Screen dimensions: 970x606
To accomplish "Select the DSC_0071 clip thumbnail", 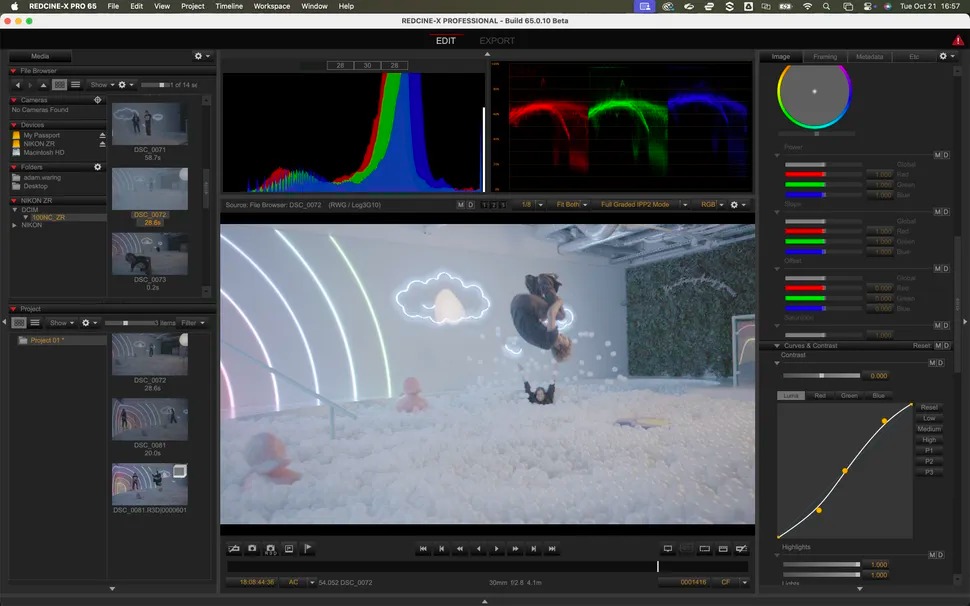I will [x=148, y=124].
